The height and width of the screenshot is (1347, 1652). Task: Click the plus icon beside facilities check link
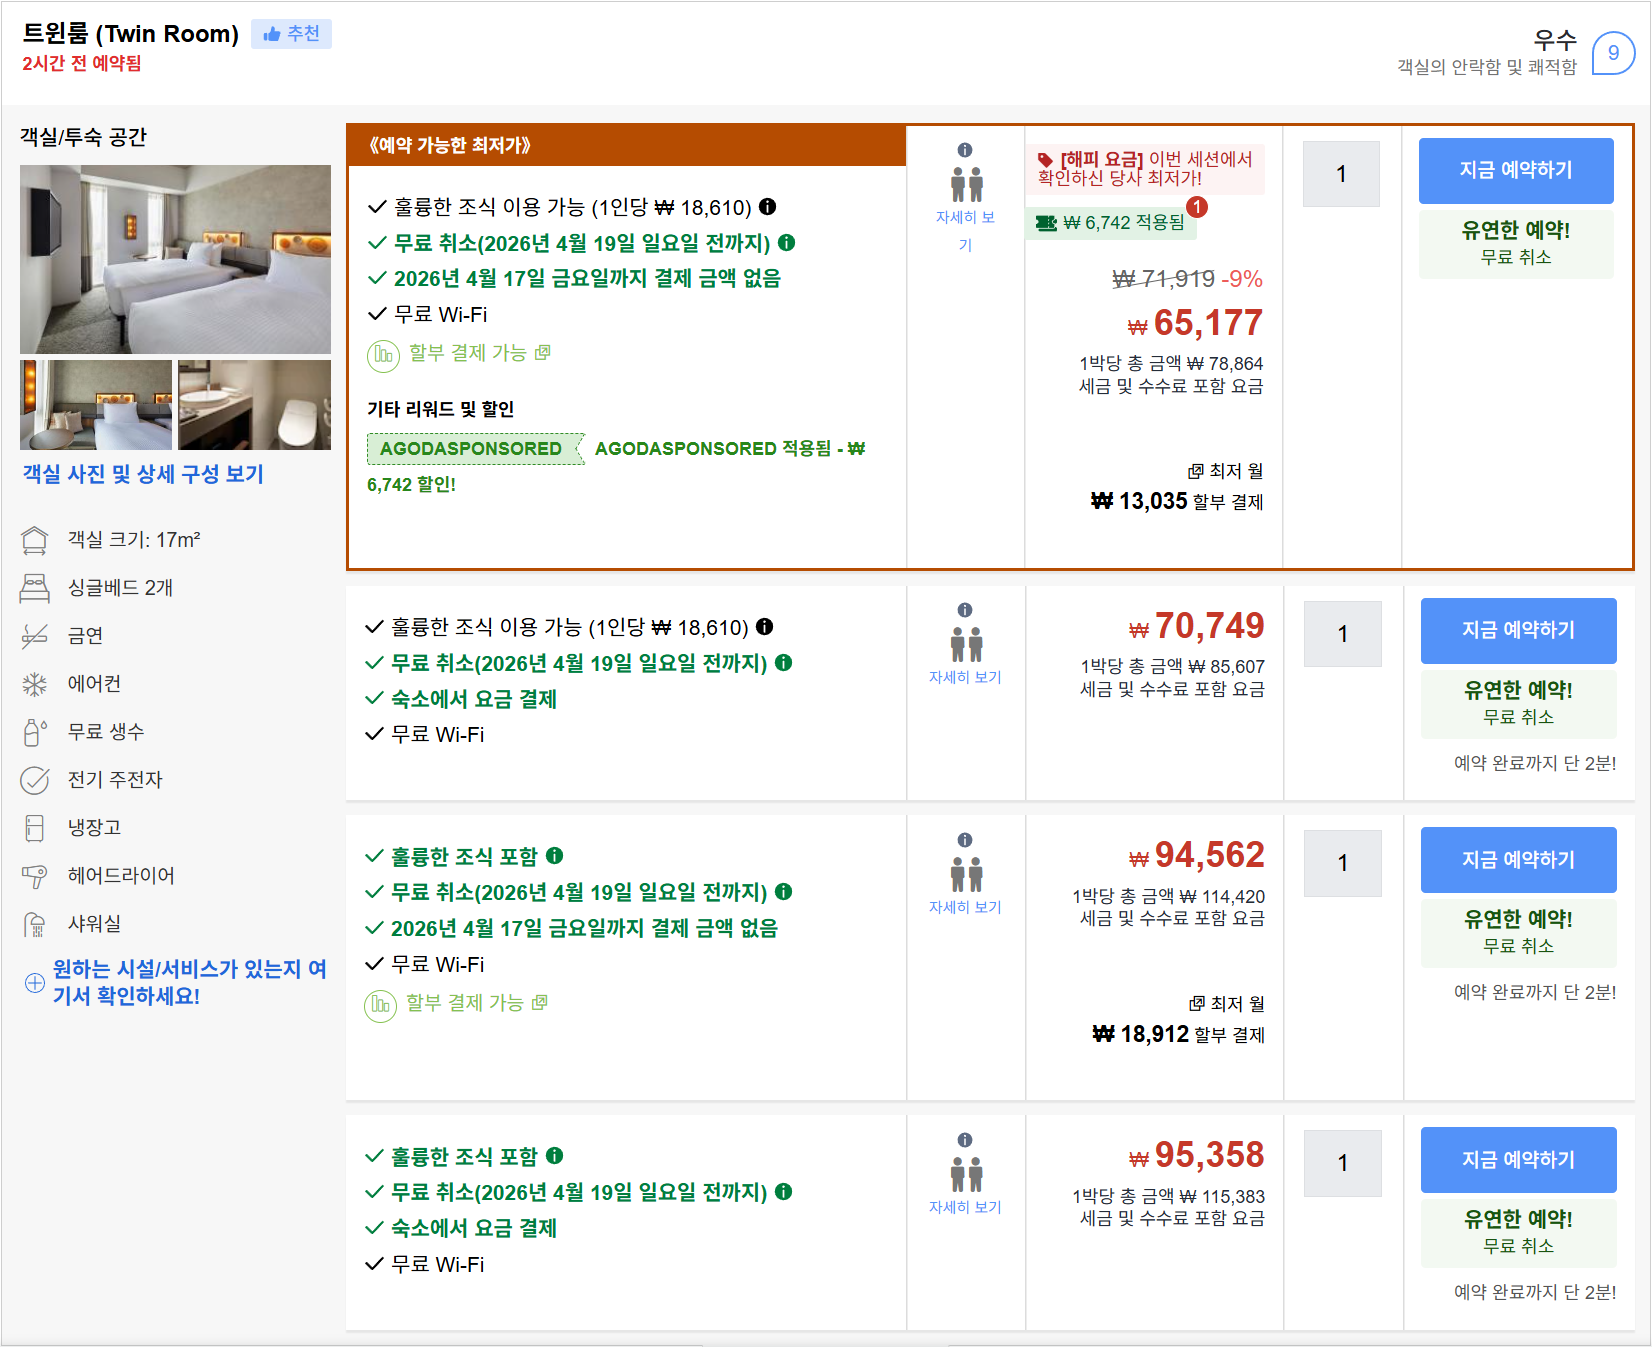[x=34, y=982]
